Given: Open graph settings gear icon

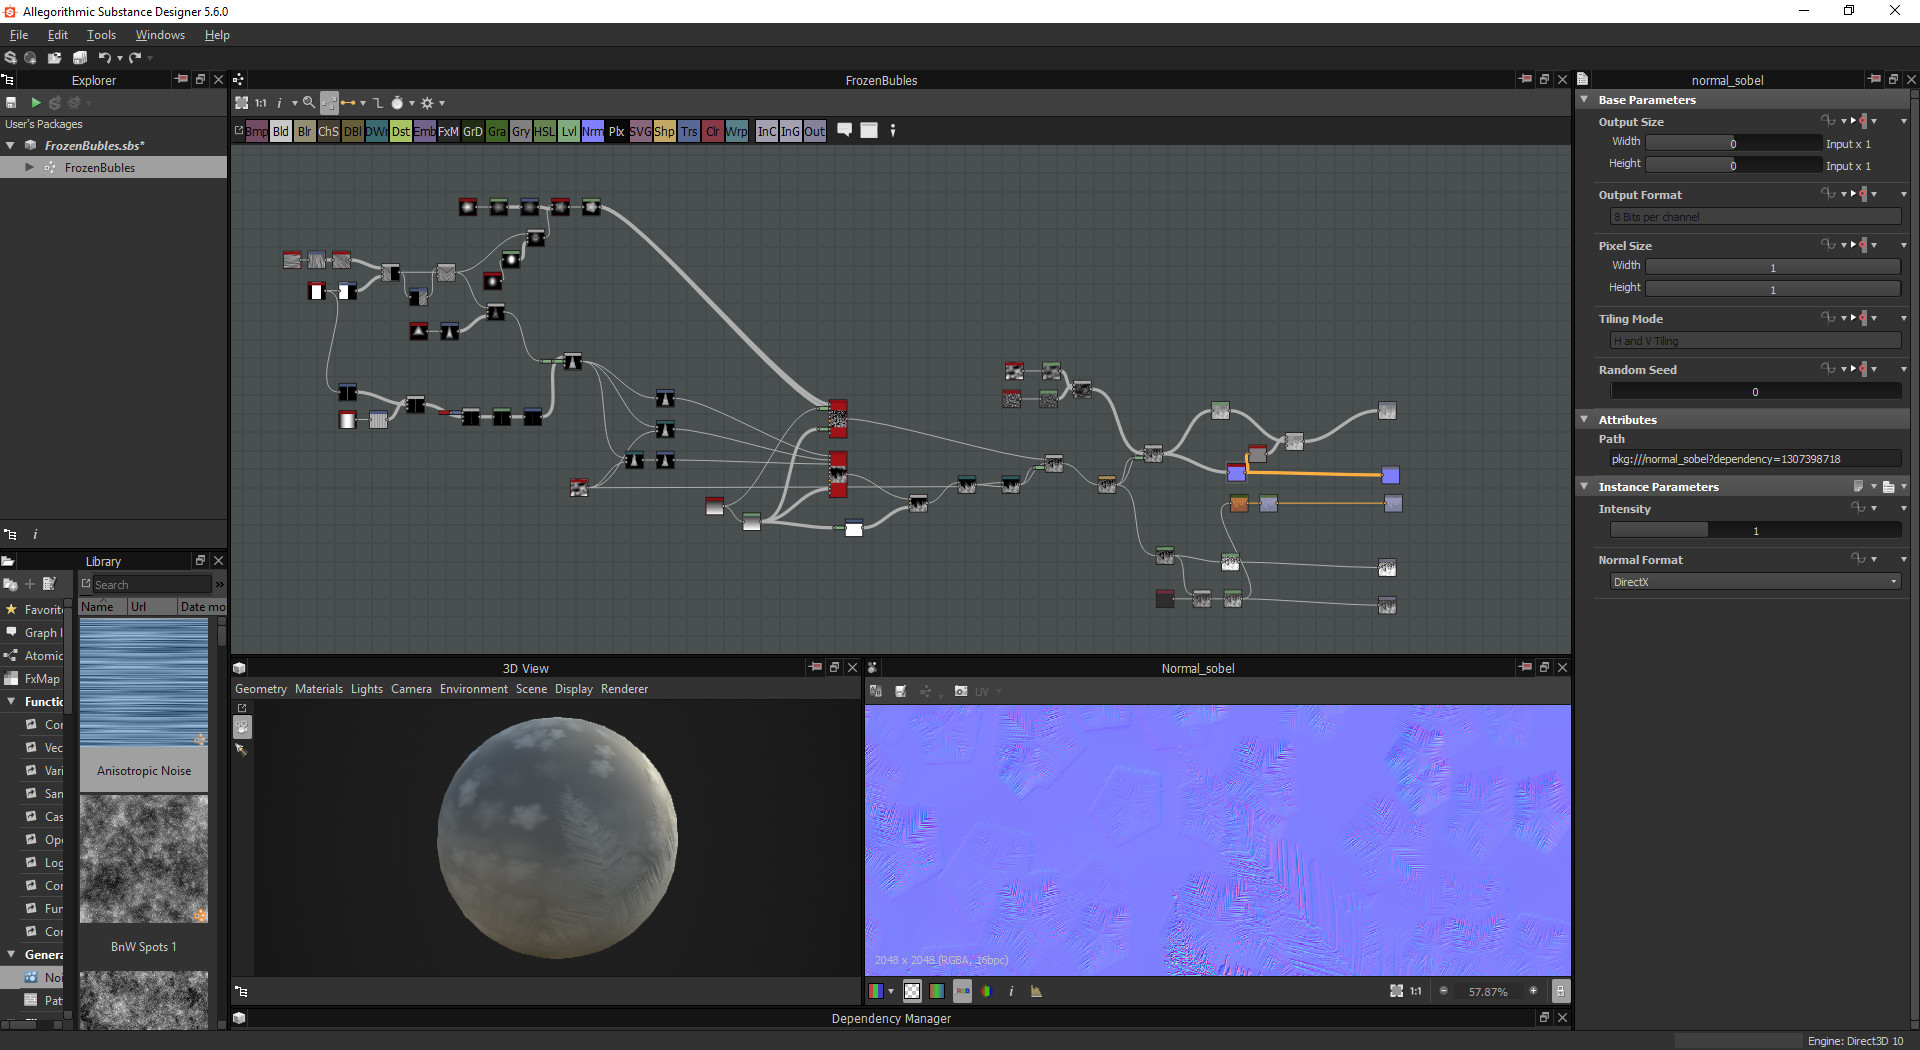Looking at the screenshot, I should [x=428, y=103].
